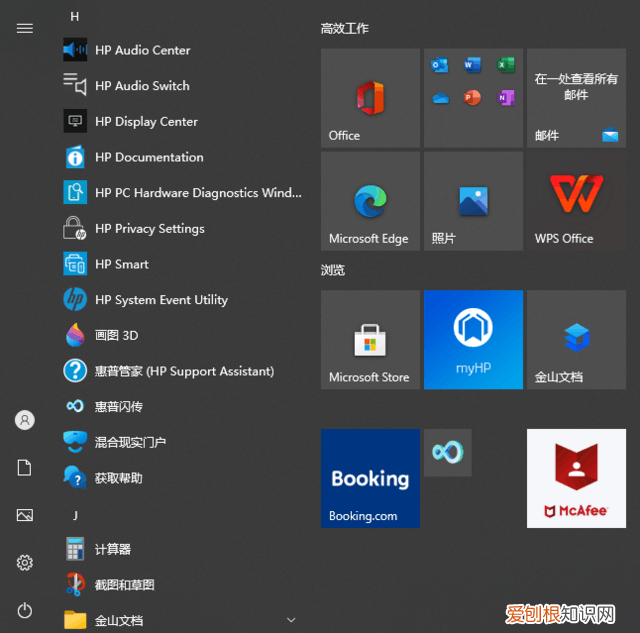This screenshot has height=633, width=640.
Task: Open Pictures icon in left sidebar
Action: point(25,515)
